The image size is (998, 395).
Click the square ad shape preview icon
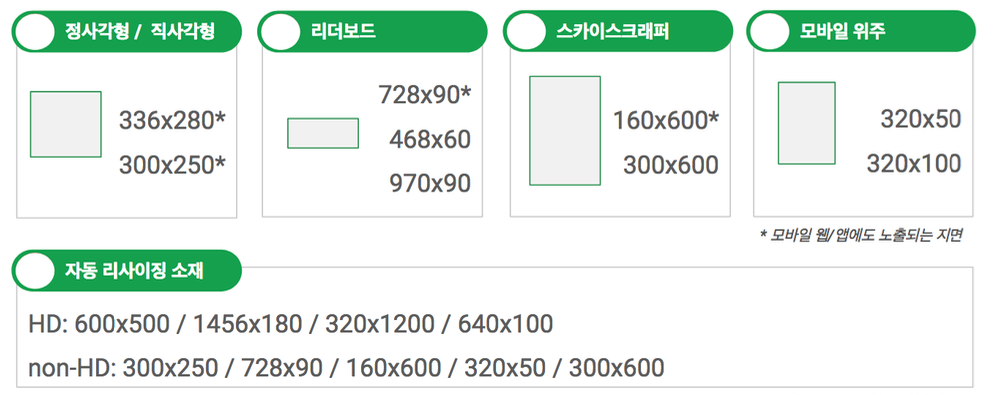click(66, 124)
